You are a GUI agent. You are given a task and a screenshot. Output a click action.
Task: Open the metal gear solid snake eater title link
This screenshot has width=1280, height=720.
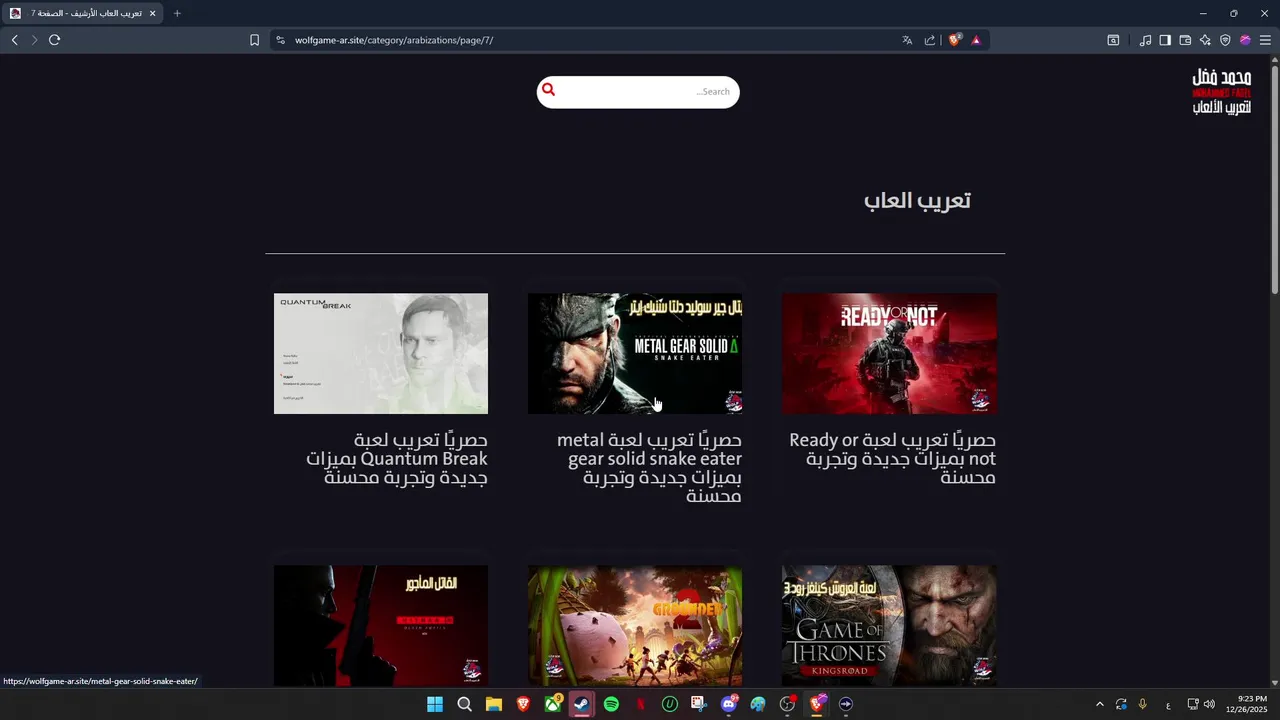click(649, 468)
